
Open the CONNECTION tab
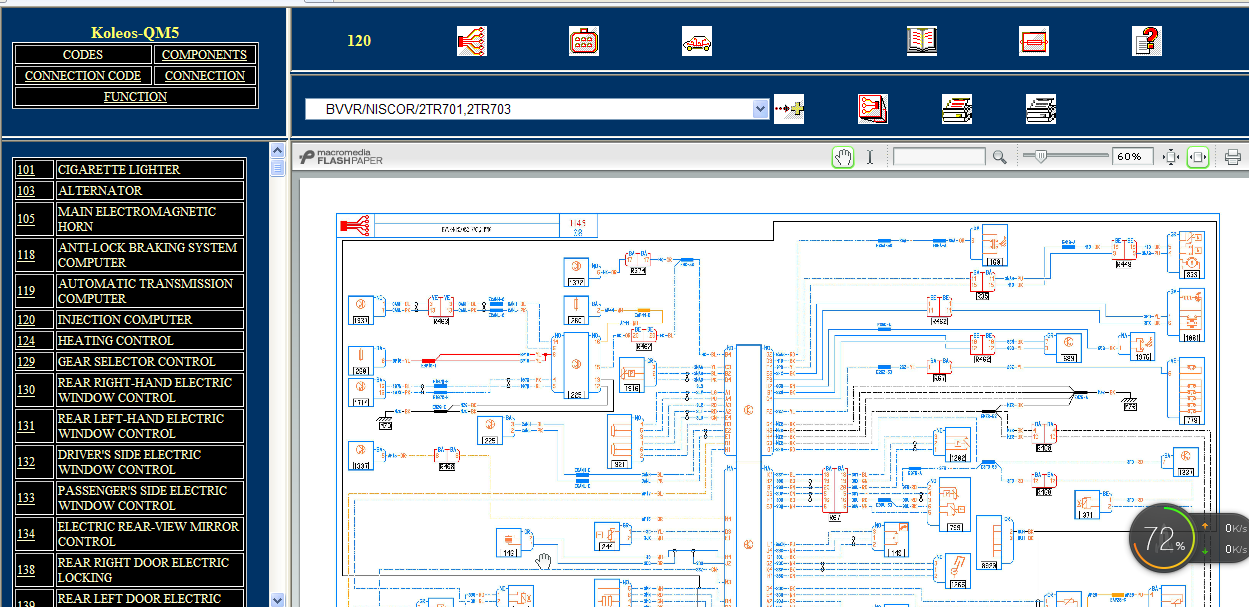pos(205,76)
